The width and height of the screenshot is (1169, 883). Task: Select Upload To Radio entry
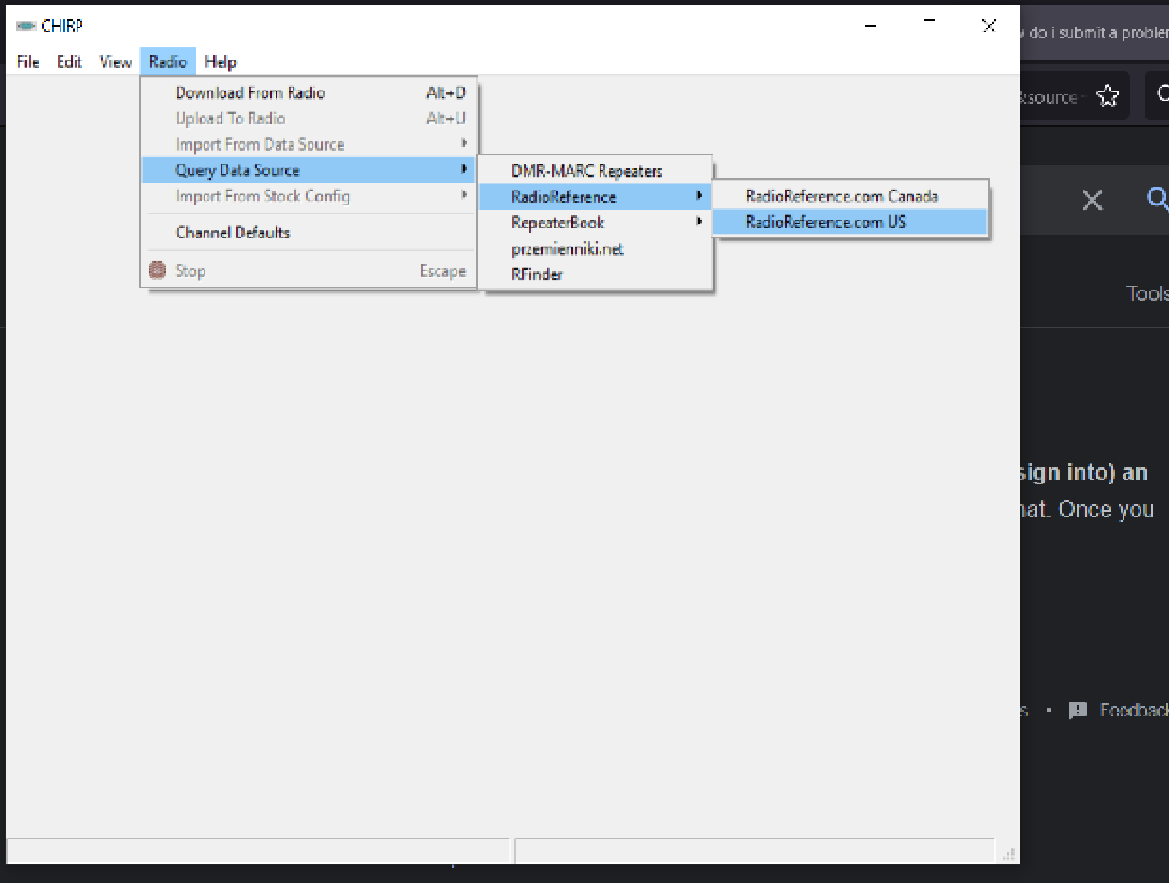(309, 118)
